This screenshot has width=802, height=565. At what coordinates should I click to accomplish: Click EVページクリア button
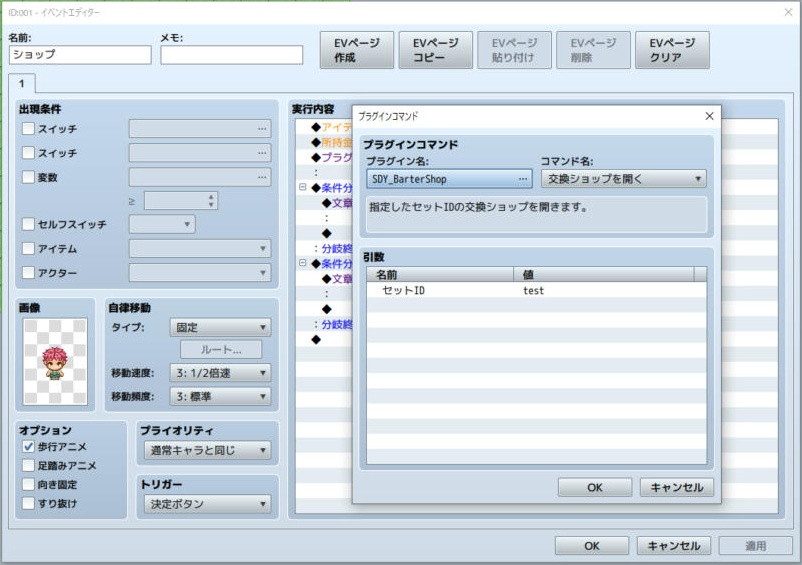(x=672, y=50)
